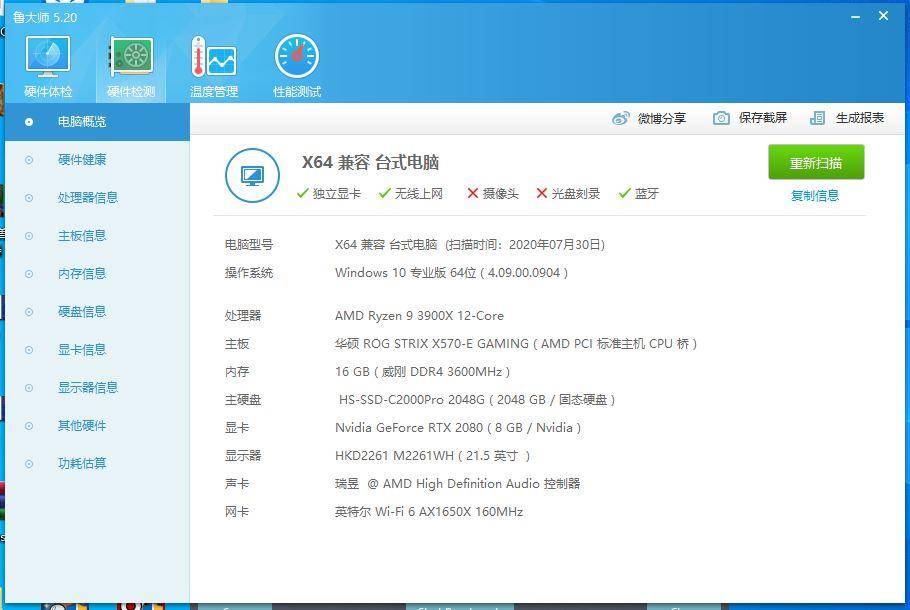The width and height of the screenshot is (910, 610).
Task: Click the 声卡 row label
Action: pos(237,484)
